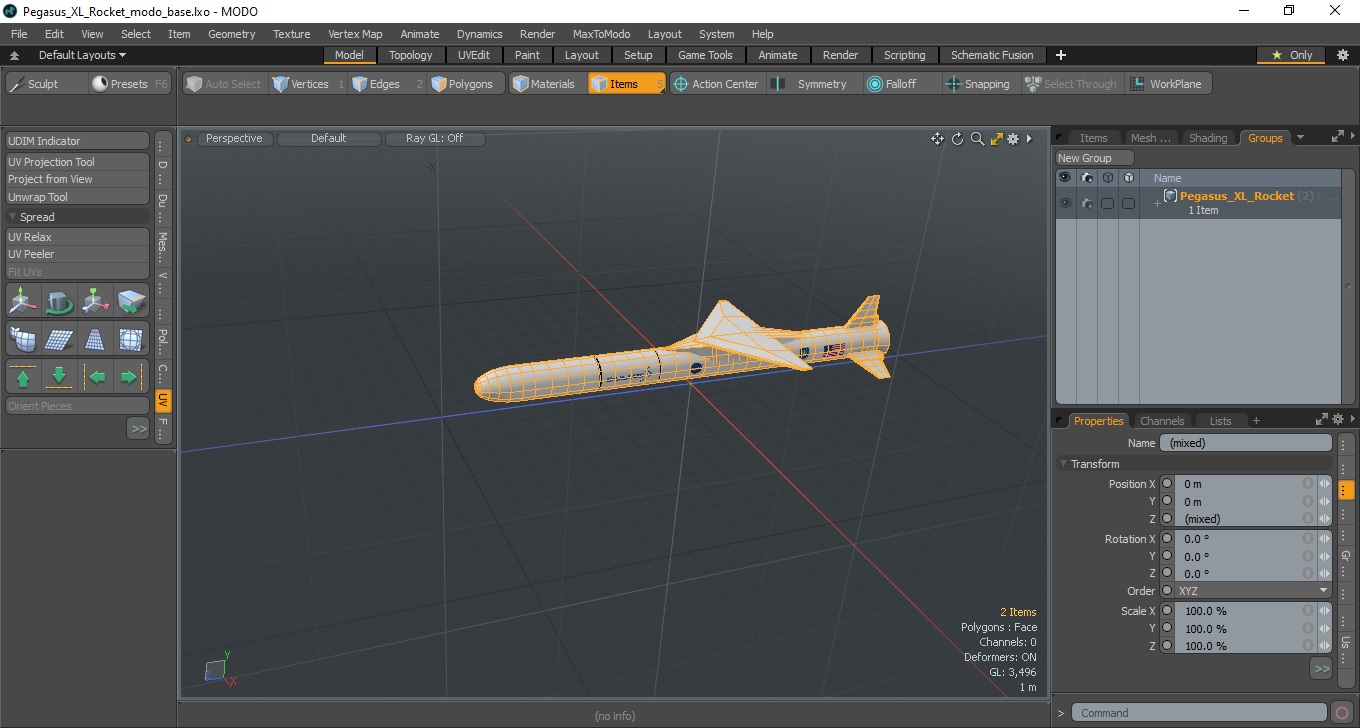Click the Project from View button

pos(78,179)
